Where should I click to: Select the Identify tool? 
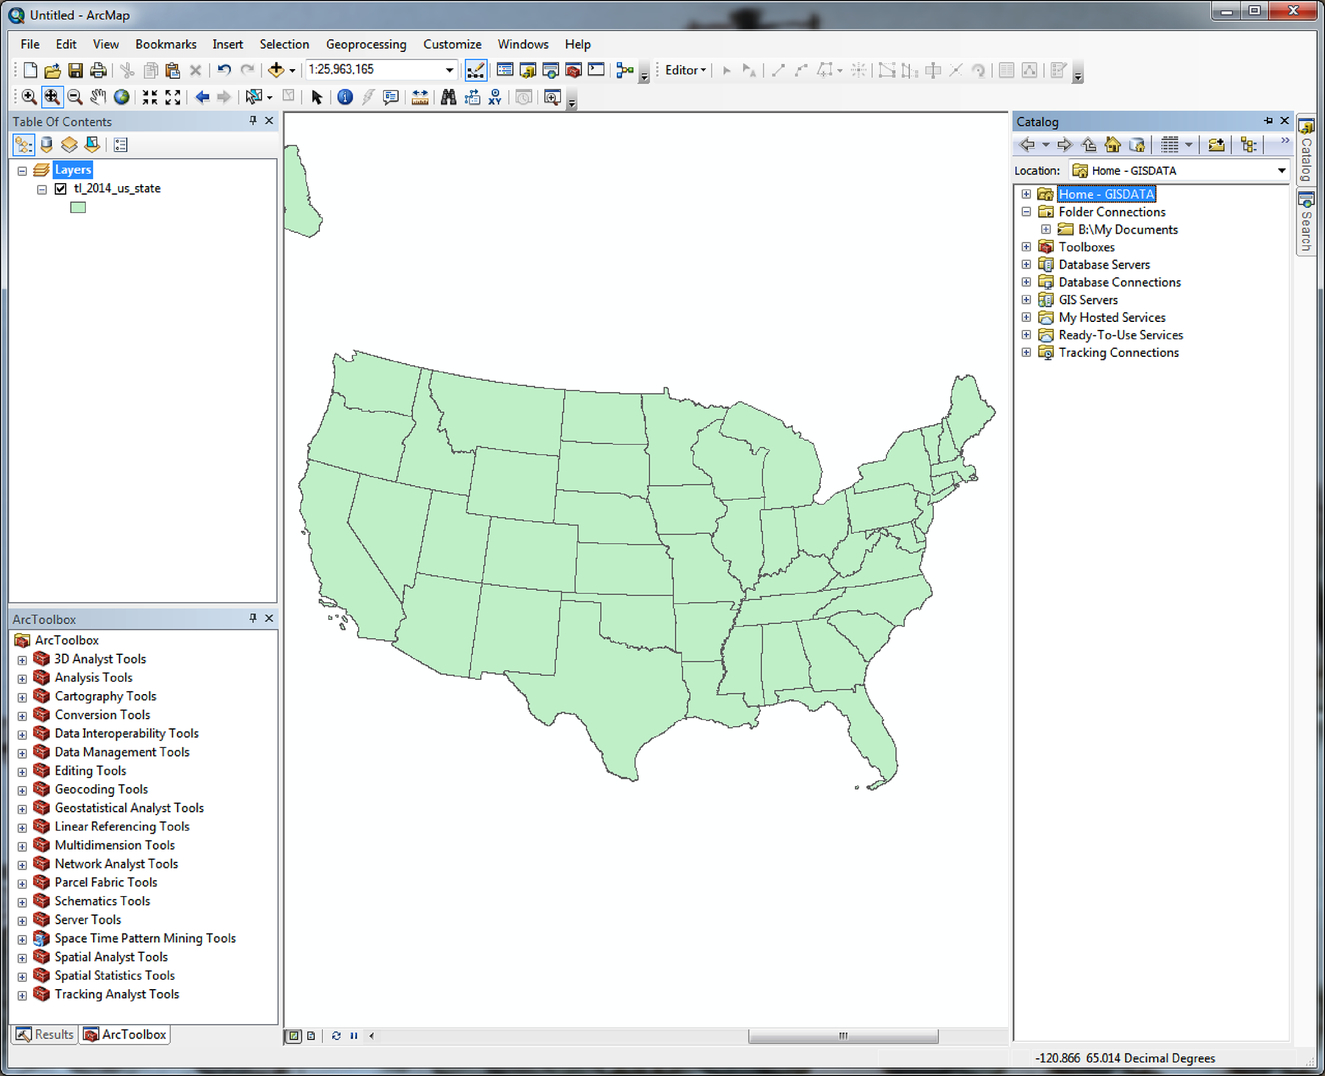[x=345, y=97]
